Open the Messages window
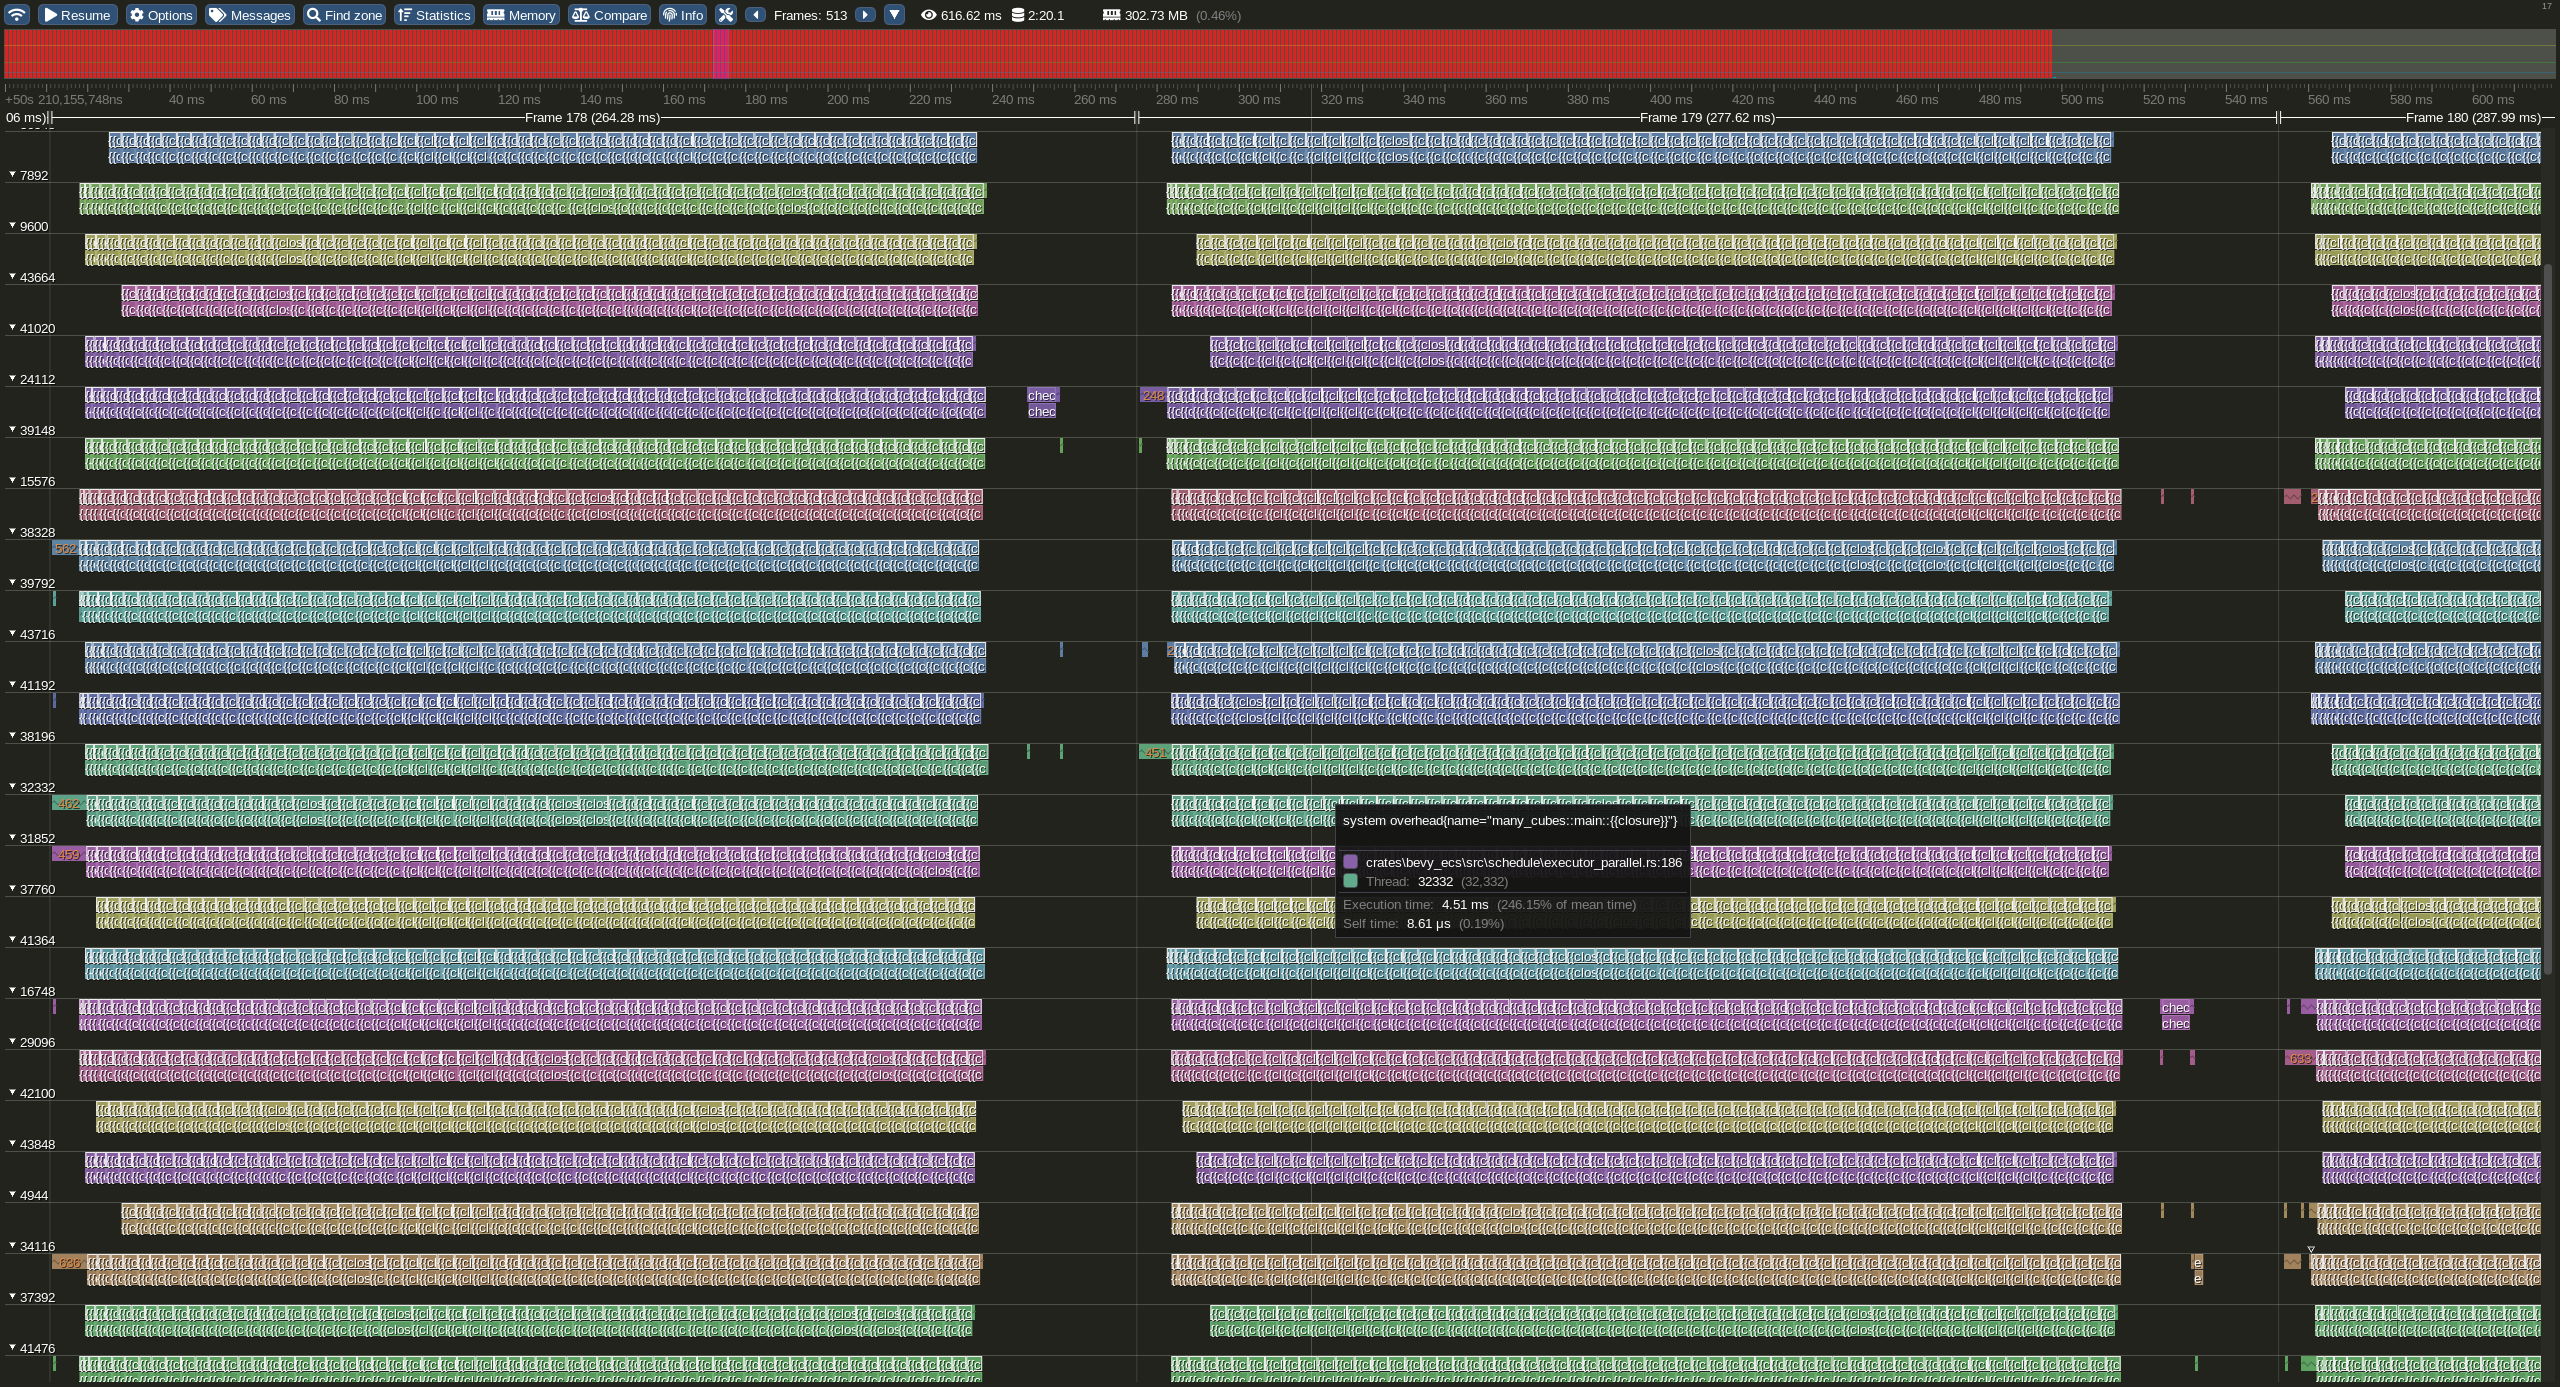 pyautogui.click(x=249, y=15)
